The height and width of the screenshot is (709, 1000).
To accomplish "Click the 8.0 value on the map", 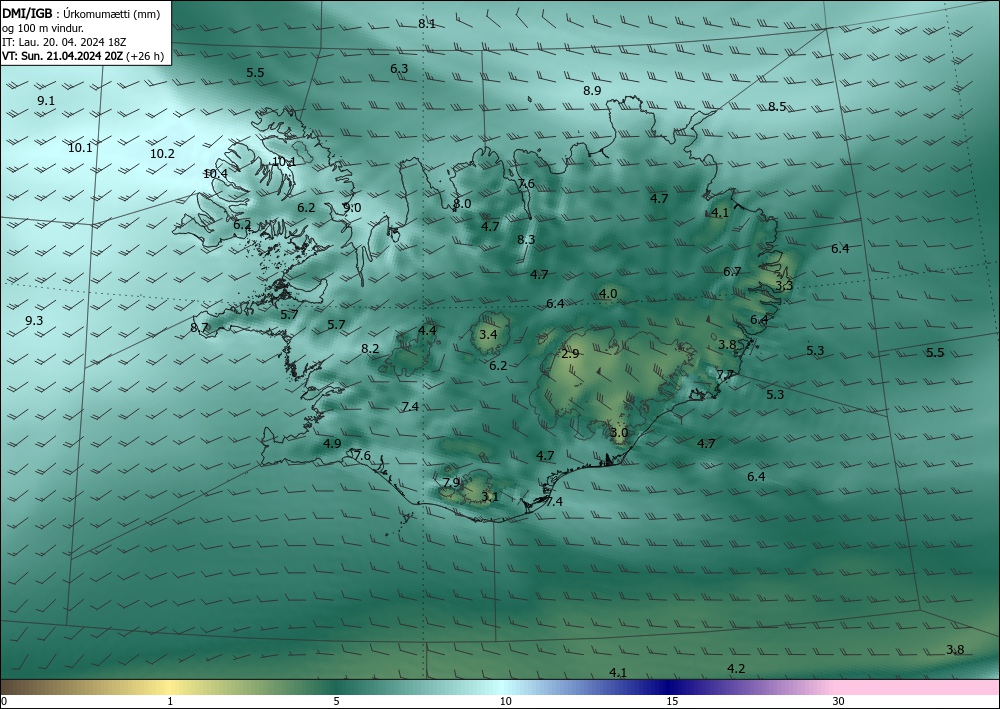I will click(x=462, y=204).
